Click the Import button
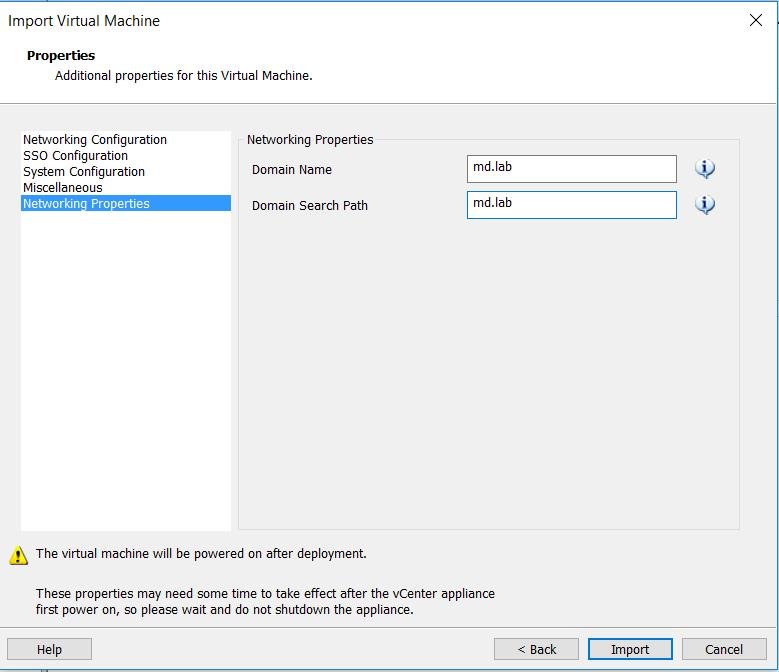This screenshot has width=779, height=672. click(x=630, y=649)
